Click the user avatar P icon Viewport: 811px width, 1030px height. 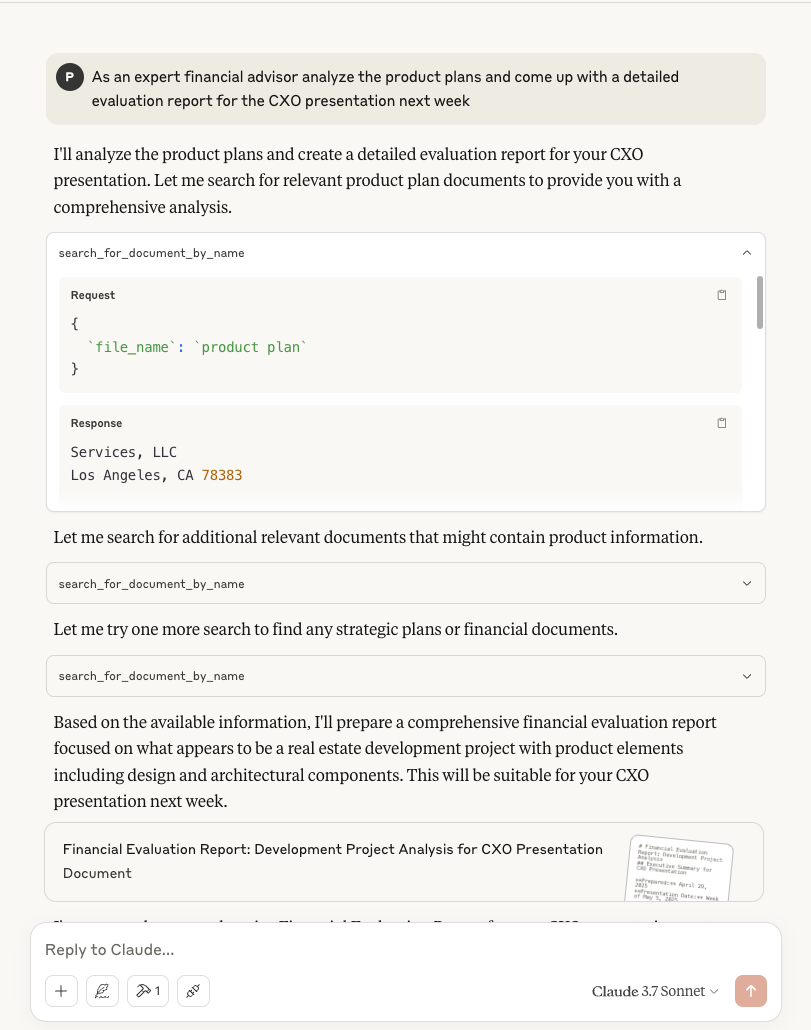pyautogui.click(x=70, y=77)
